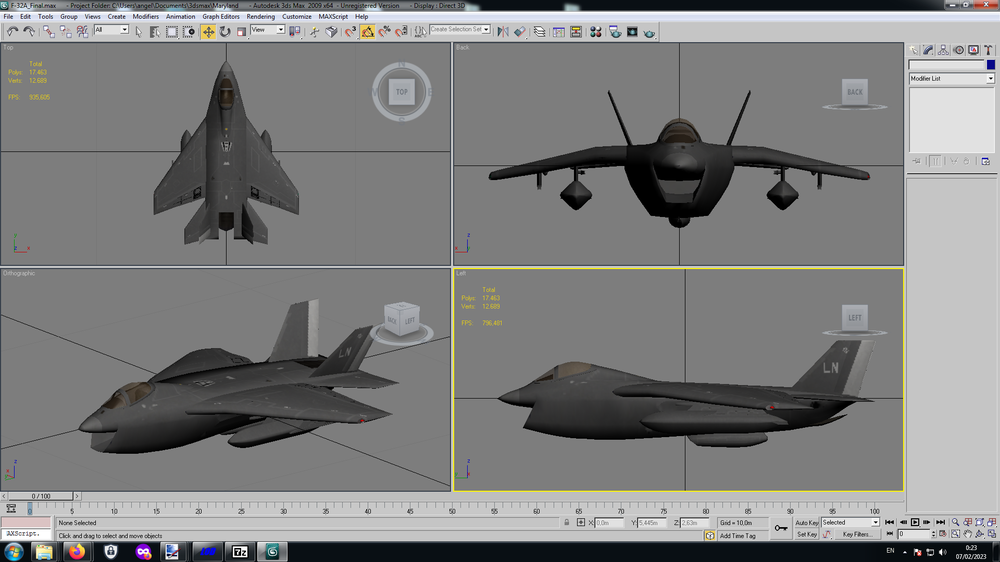Open the Schematic View icon
Viewport: 1000px width, 562px height.
pos(576,31)
